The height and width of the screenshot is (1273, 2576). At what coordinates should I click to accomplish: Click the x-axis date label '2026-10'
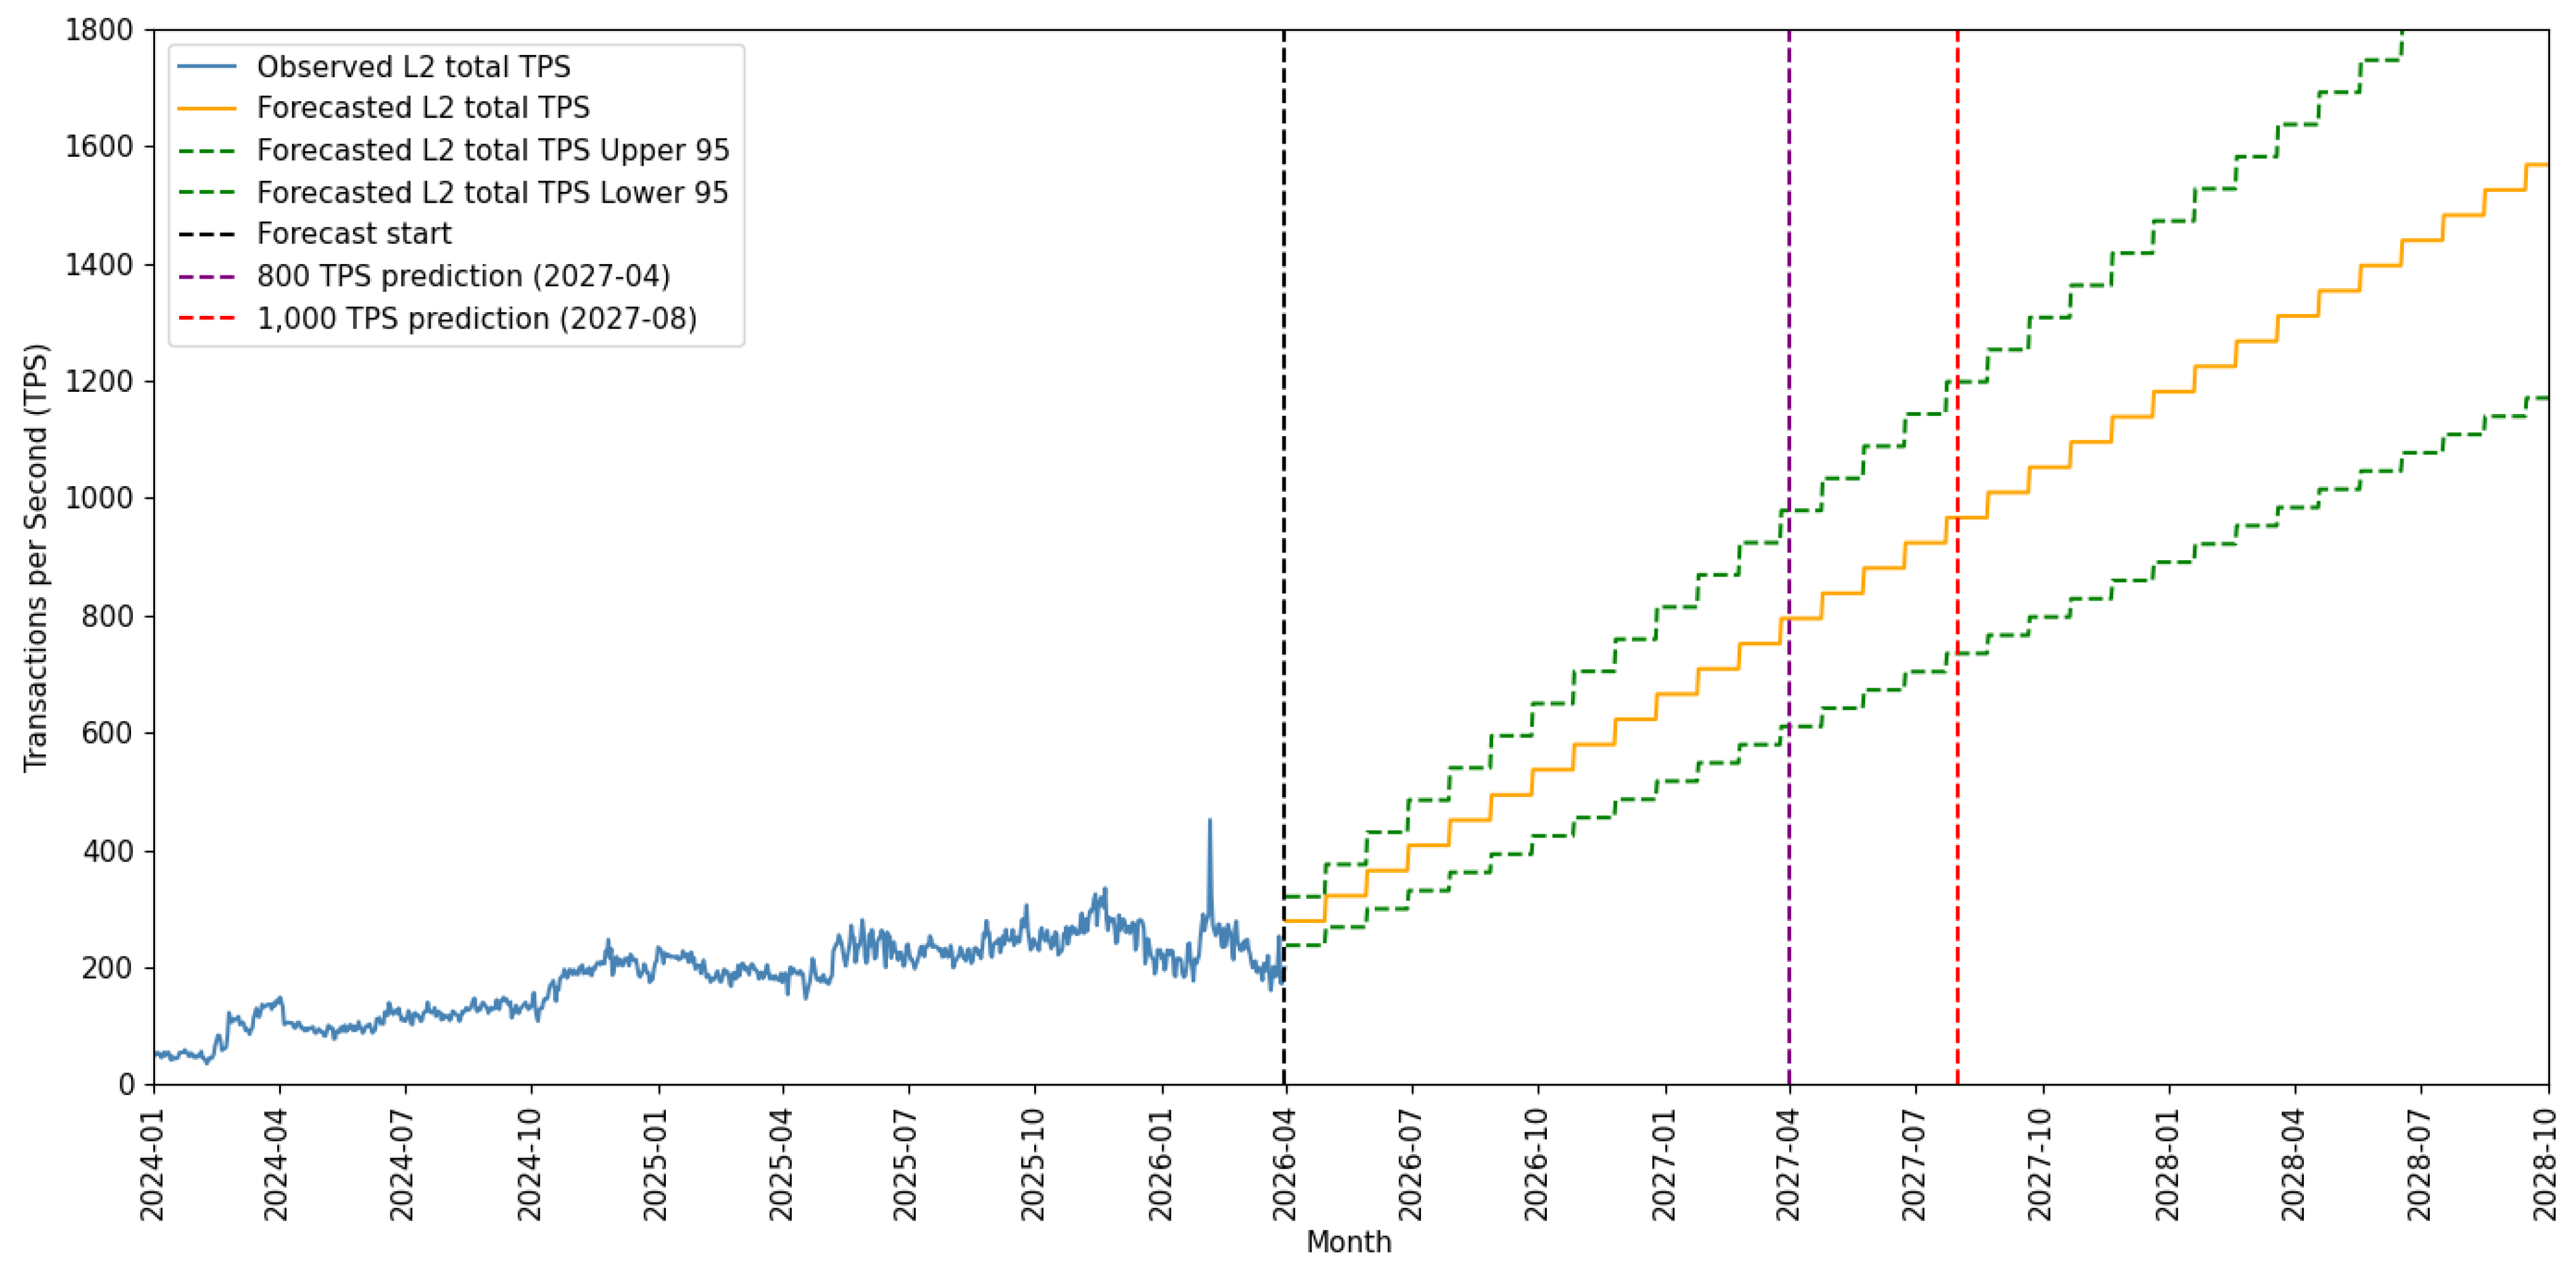1538,1164
